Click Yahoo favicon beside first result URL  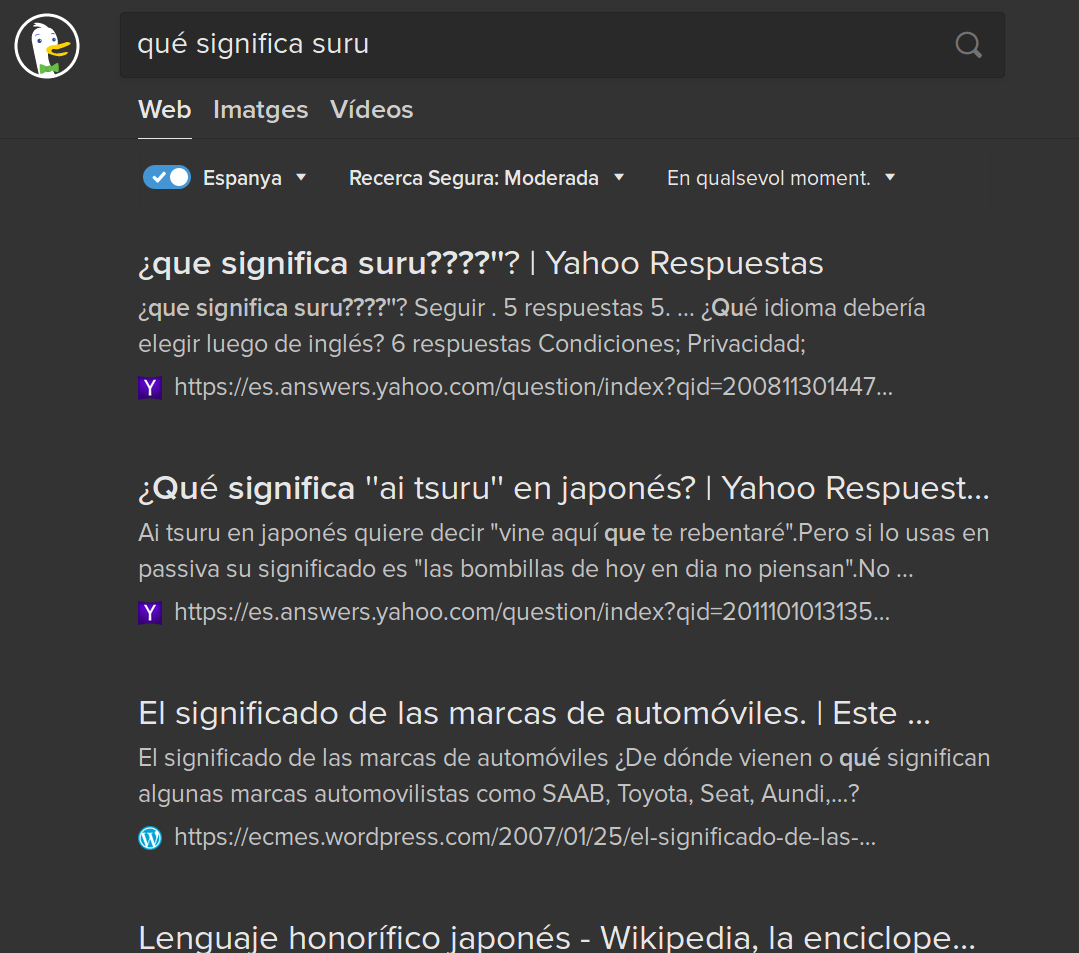[149, 388]
